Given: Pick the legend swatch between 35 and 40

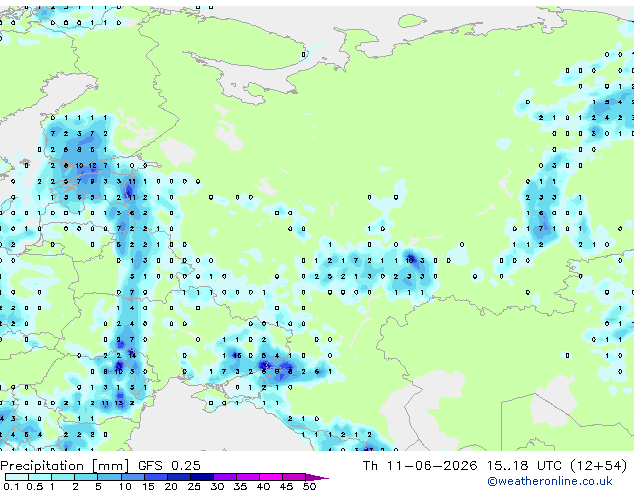Looking at the screenshot, I should 247,477.
